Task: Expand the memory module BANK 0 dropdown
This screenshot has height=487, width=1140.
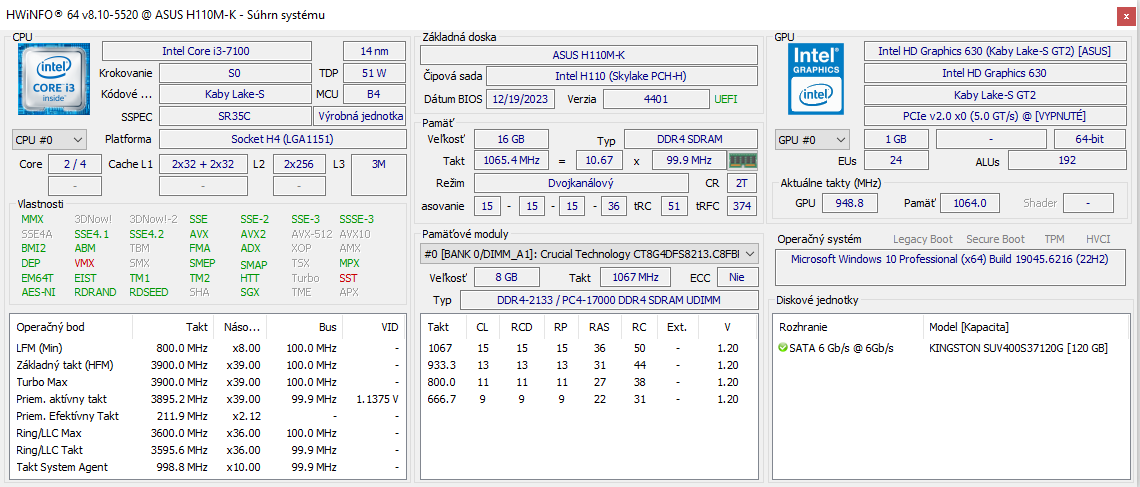Action: [x=750, y=254]
